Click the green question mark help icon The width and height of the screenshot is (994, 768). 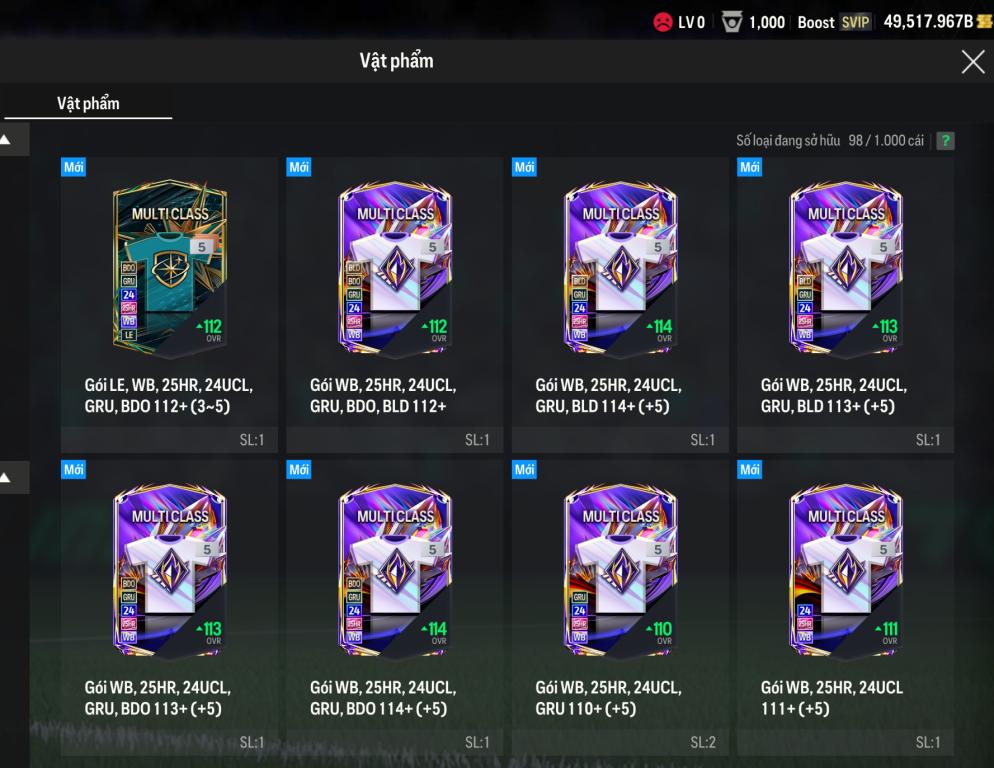pyautogui.click(x=945, y=141)
